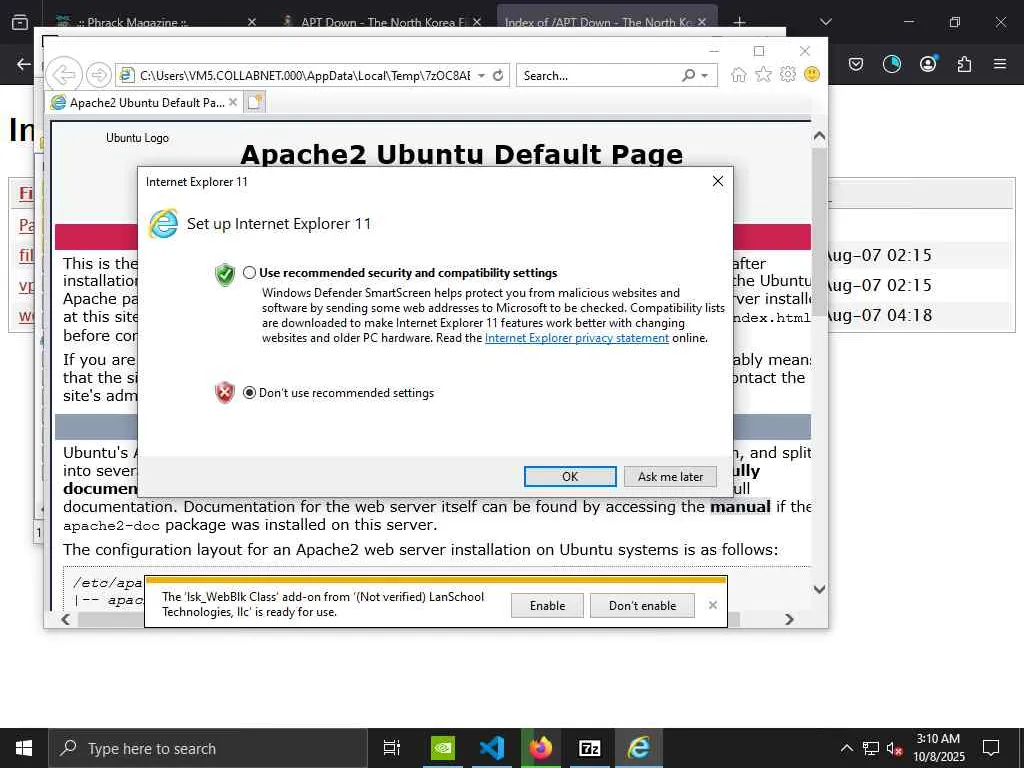Image resolution: width=1024 pixels, height=768 pixels.
Task: Open the NVIDIA app on taskbar
Action: pyautogui.click(x=443, y=748)
